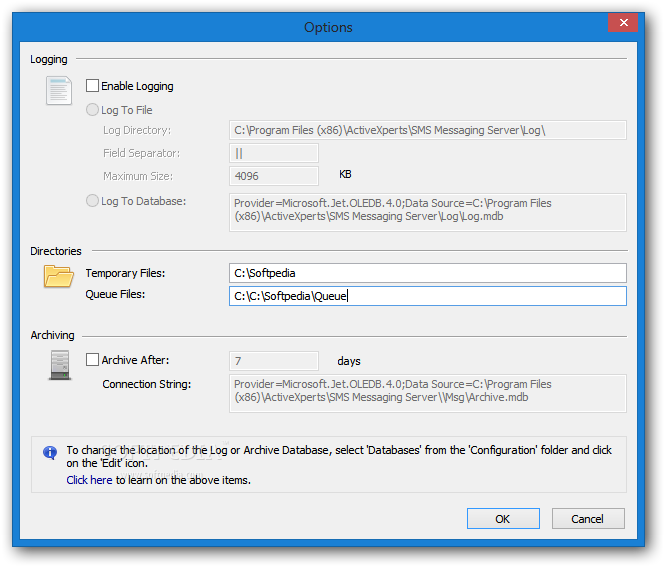Click the Connection String label
The width and height of the screenshot is (665, 567).
tap(147, 384)
